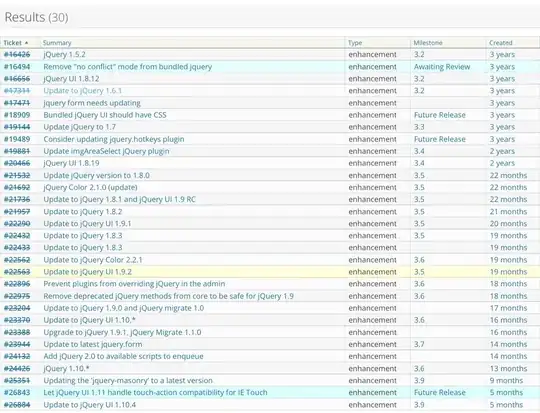
Task: Sort by the Milestone column header
Action: point(428,43)
